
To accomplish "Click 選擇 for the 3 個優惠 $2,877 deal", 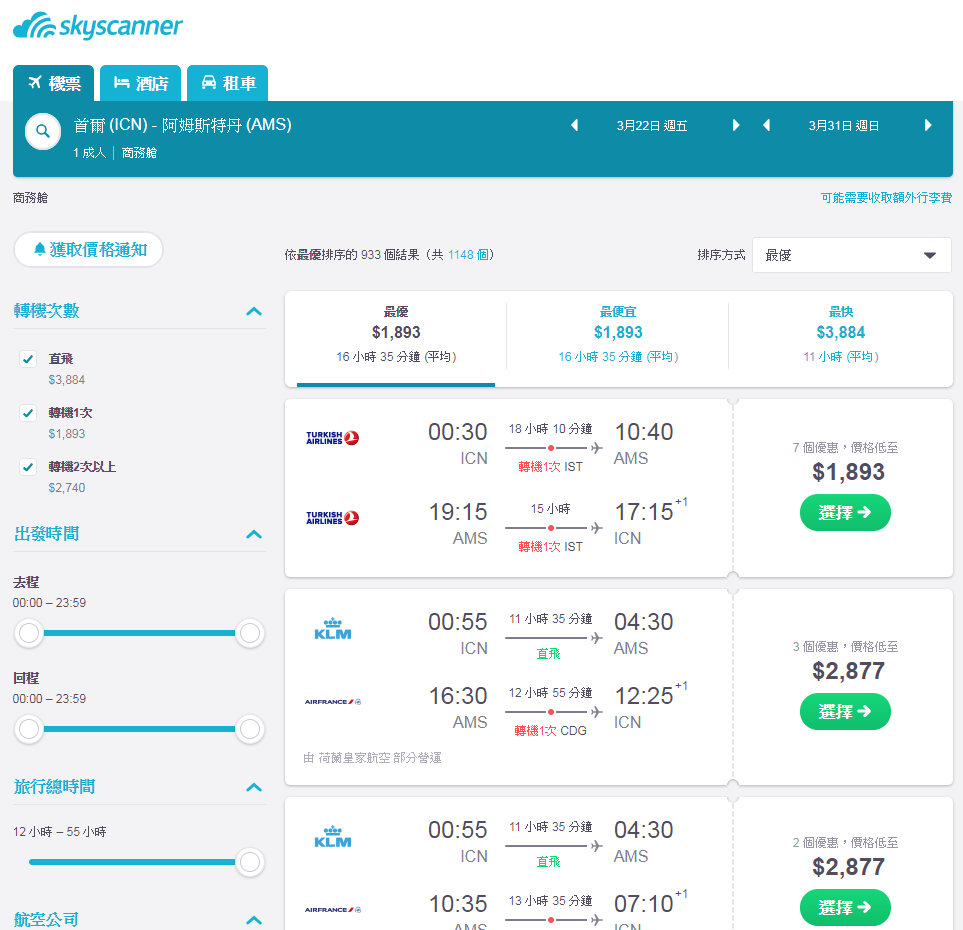I will click(845, 711).
